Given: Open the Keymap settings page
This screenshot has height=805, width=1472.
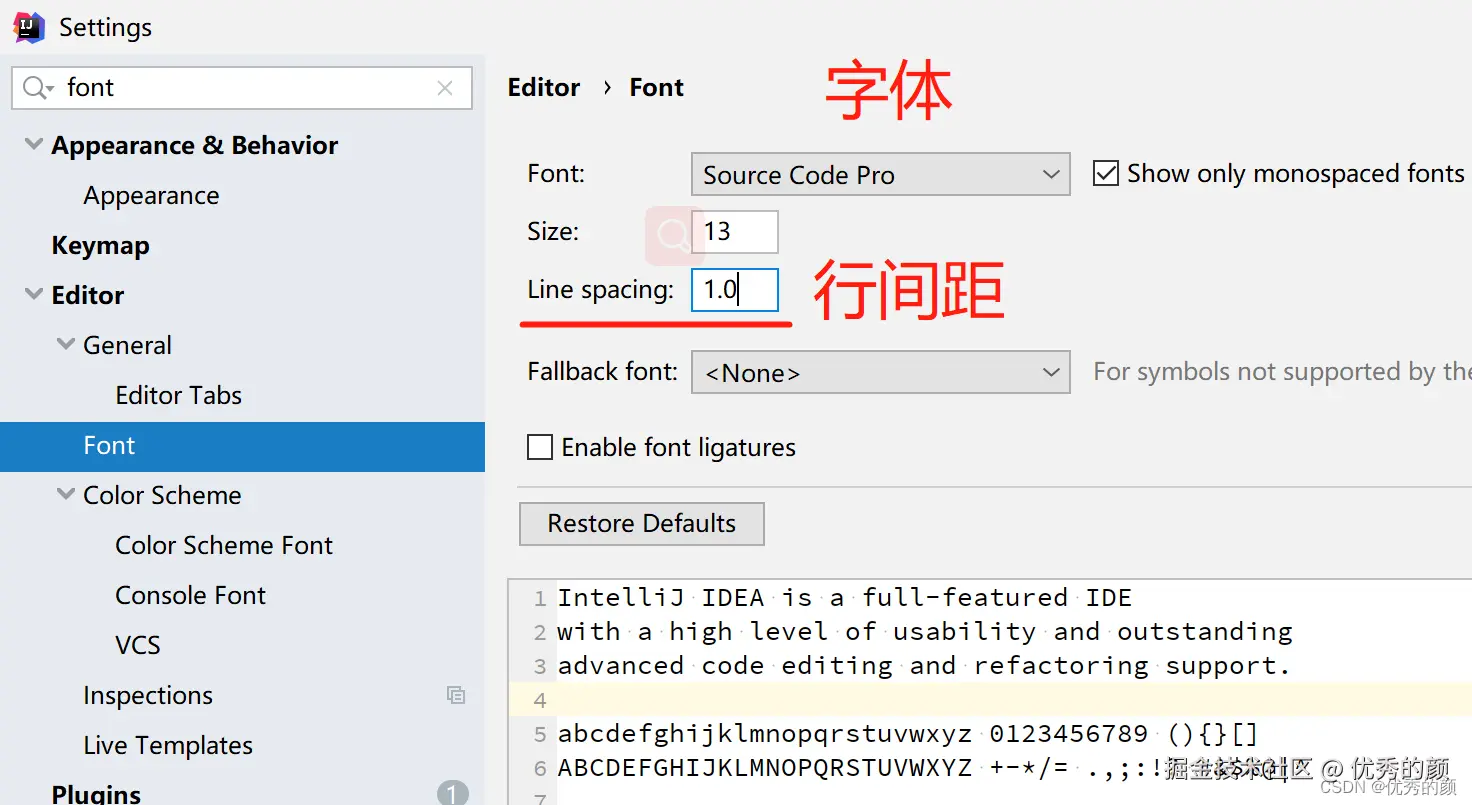Looking at the screenshot, I should [x=100, y=245].
